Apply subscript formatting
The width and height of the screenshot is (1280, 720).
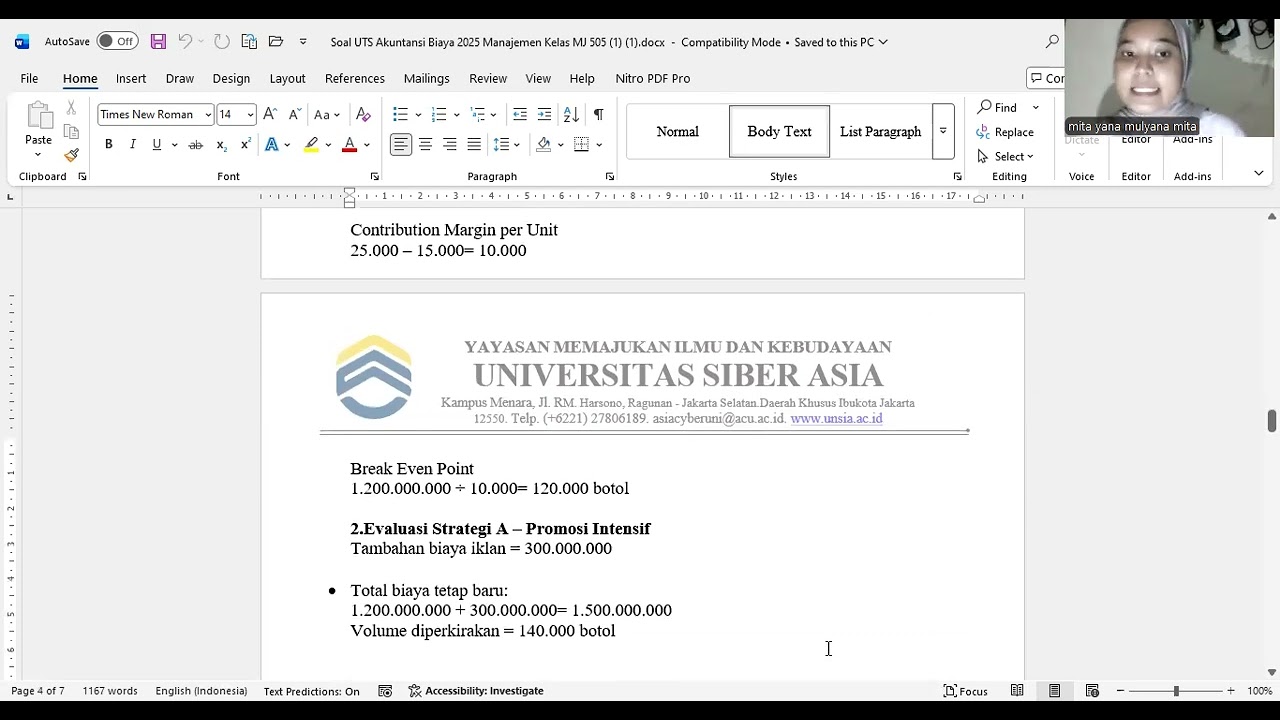click(x=222, y=145)
